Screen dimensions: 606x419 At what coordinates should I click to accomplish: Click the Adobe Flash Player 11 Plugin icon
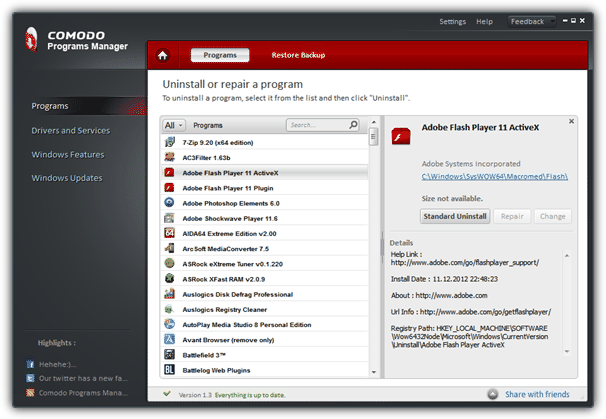[169, 187]
